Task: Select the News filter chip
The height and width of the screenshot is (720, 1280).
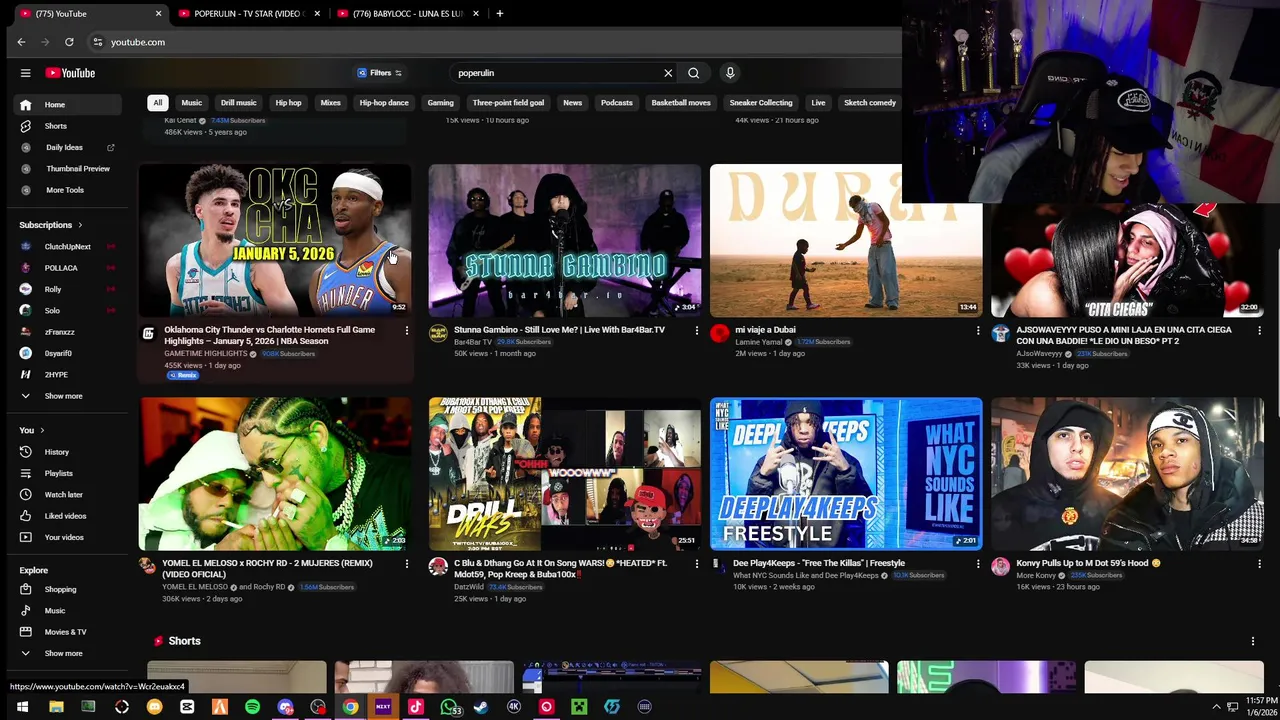Action: [572, 102]
